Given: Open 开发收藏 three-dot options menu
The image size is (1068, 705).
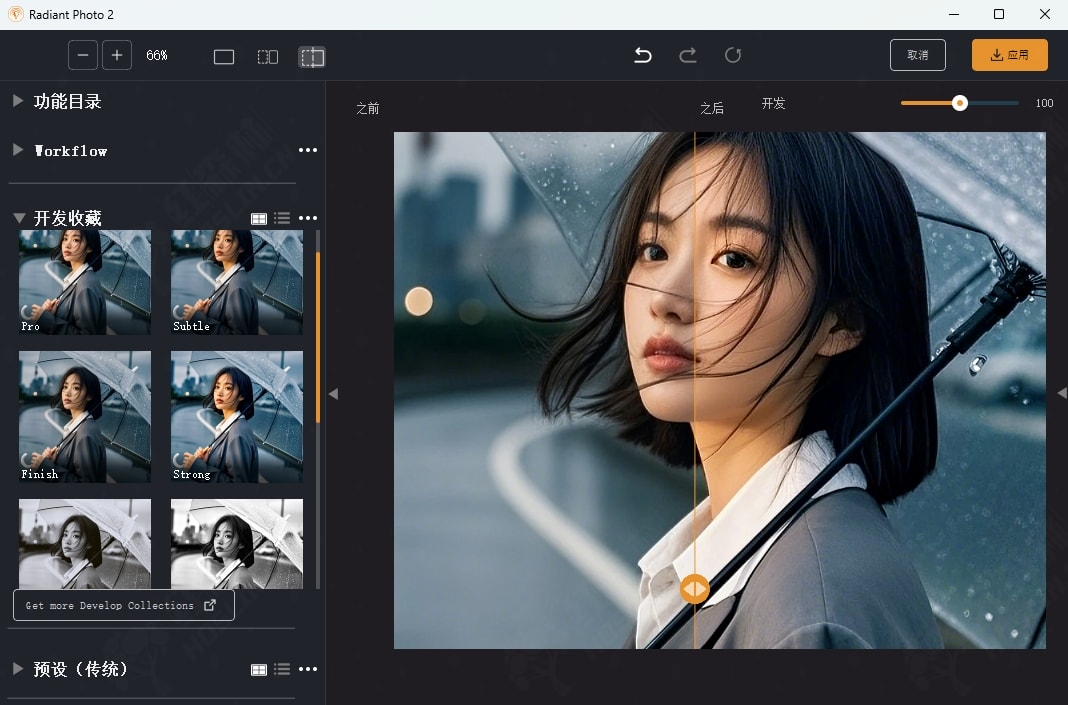Looking at the screenshot, I should click(308, 218).
